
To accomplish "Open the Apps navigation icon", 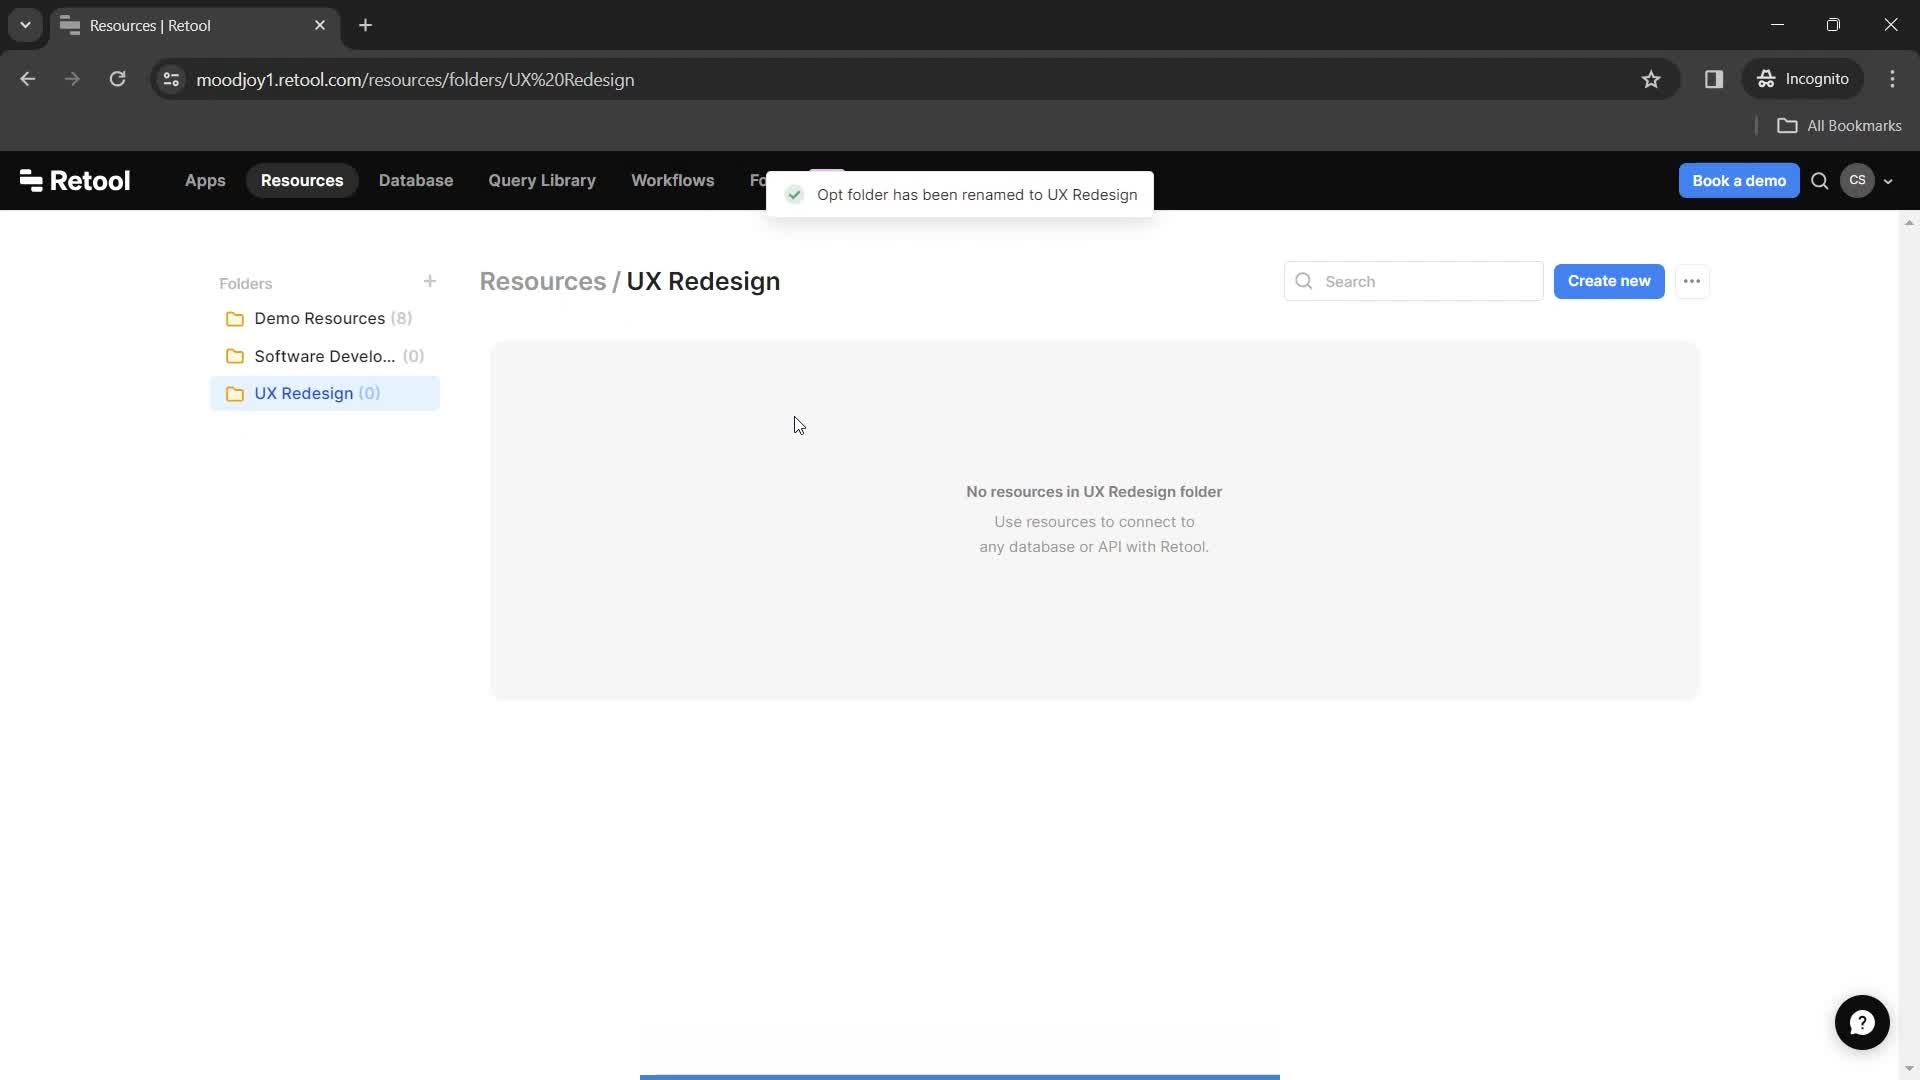I will pos(204,181).
